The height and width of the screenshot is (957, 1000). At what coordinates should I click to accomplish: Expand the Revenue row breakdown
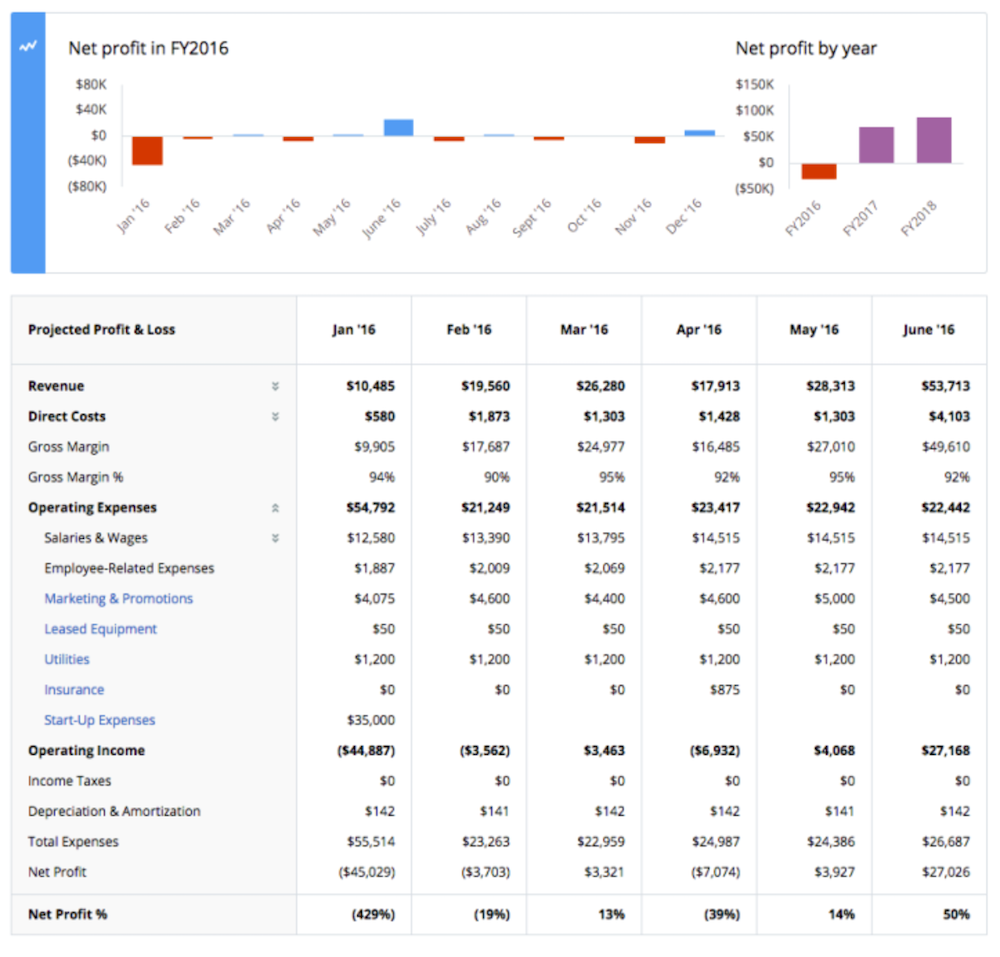coord(275,386)
